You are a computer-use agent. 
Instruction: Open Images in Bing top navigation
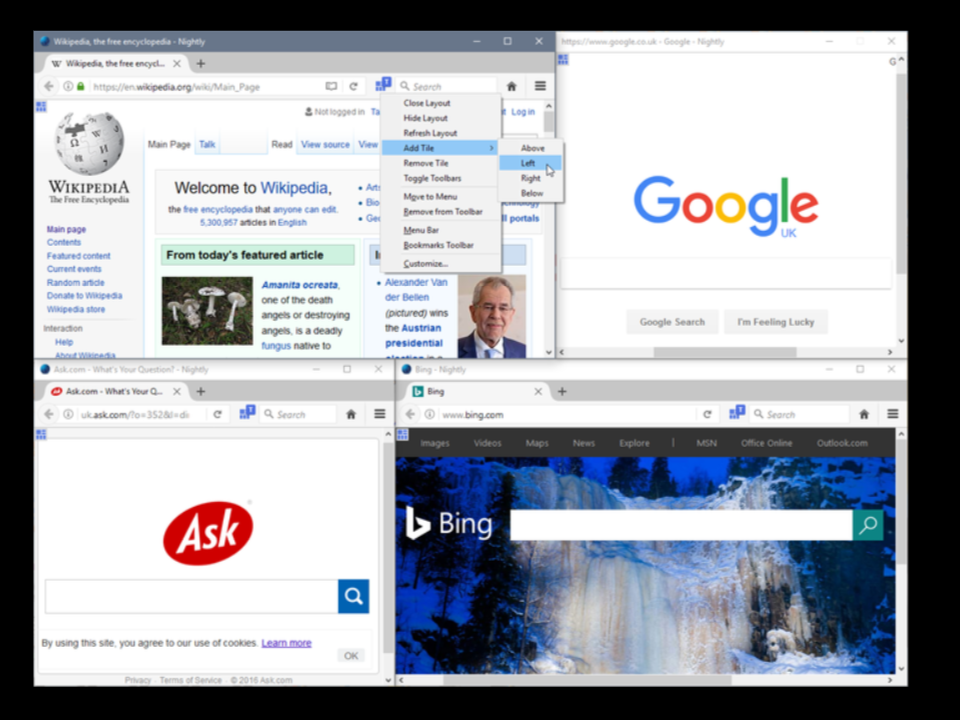[x=435, y=443]
